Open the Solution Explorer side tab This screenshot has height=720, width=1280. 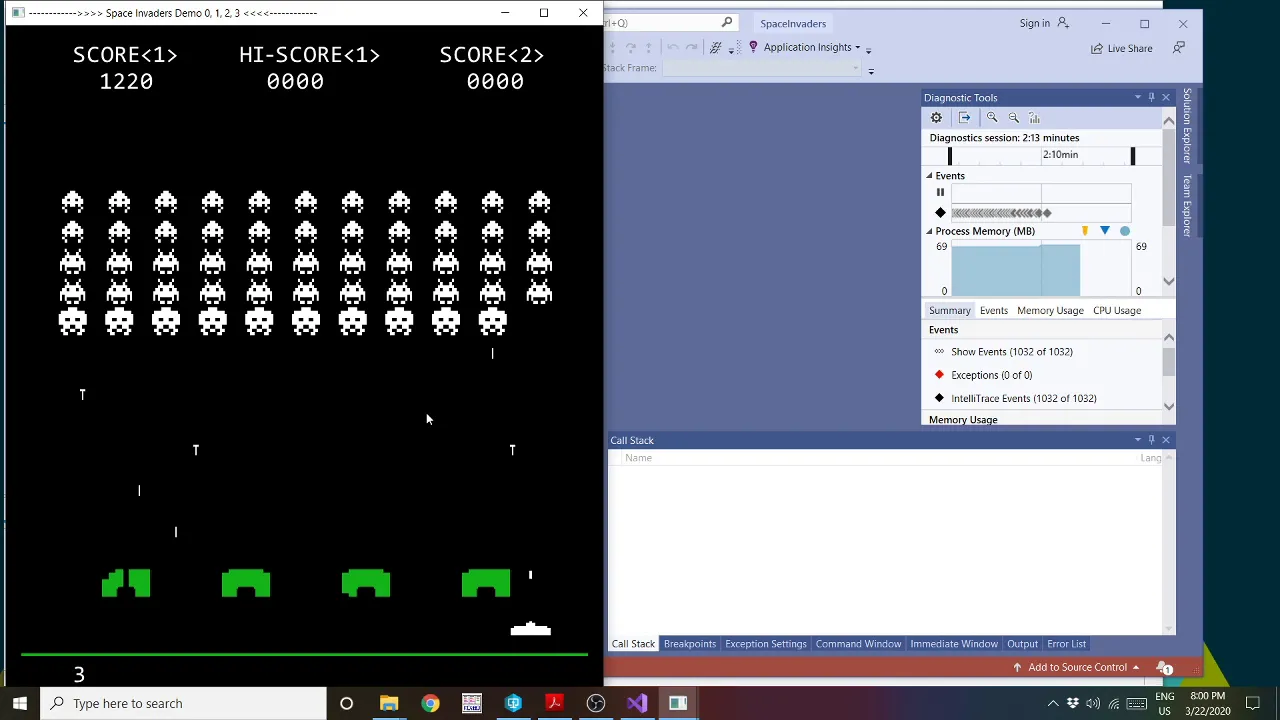tap(1187, 126)
